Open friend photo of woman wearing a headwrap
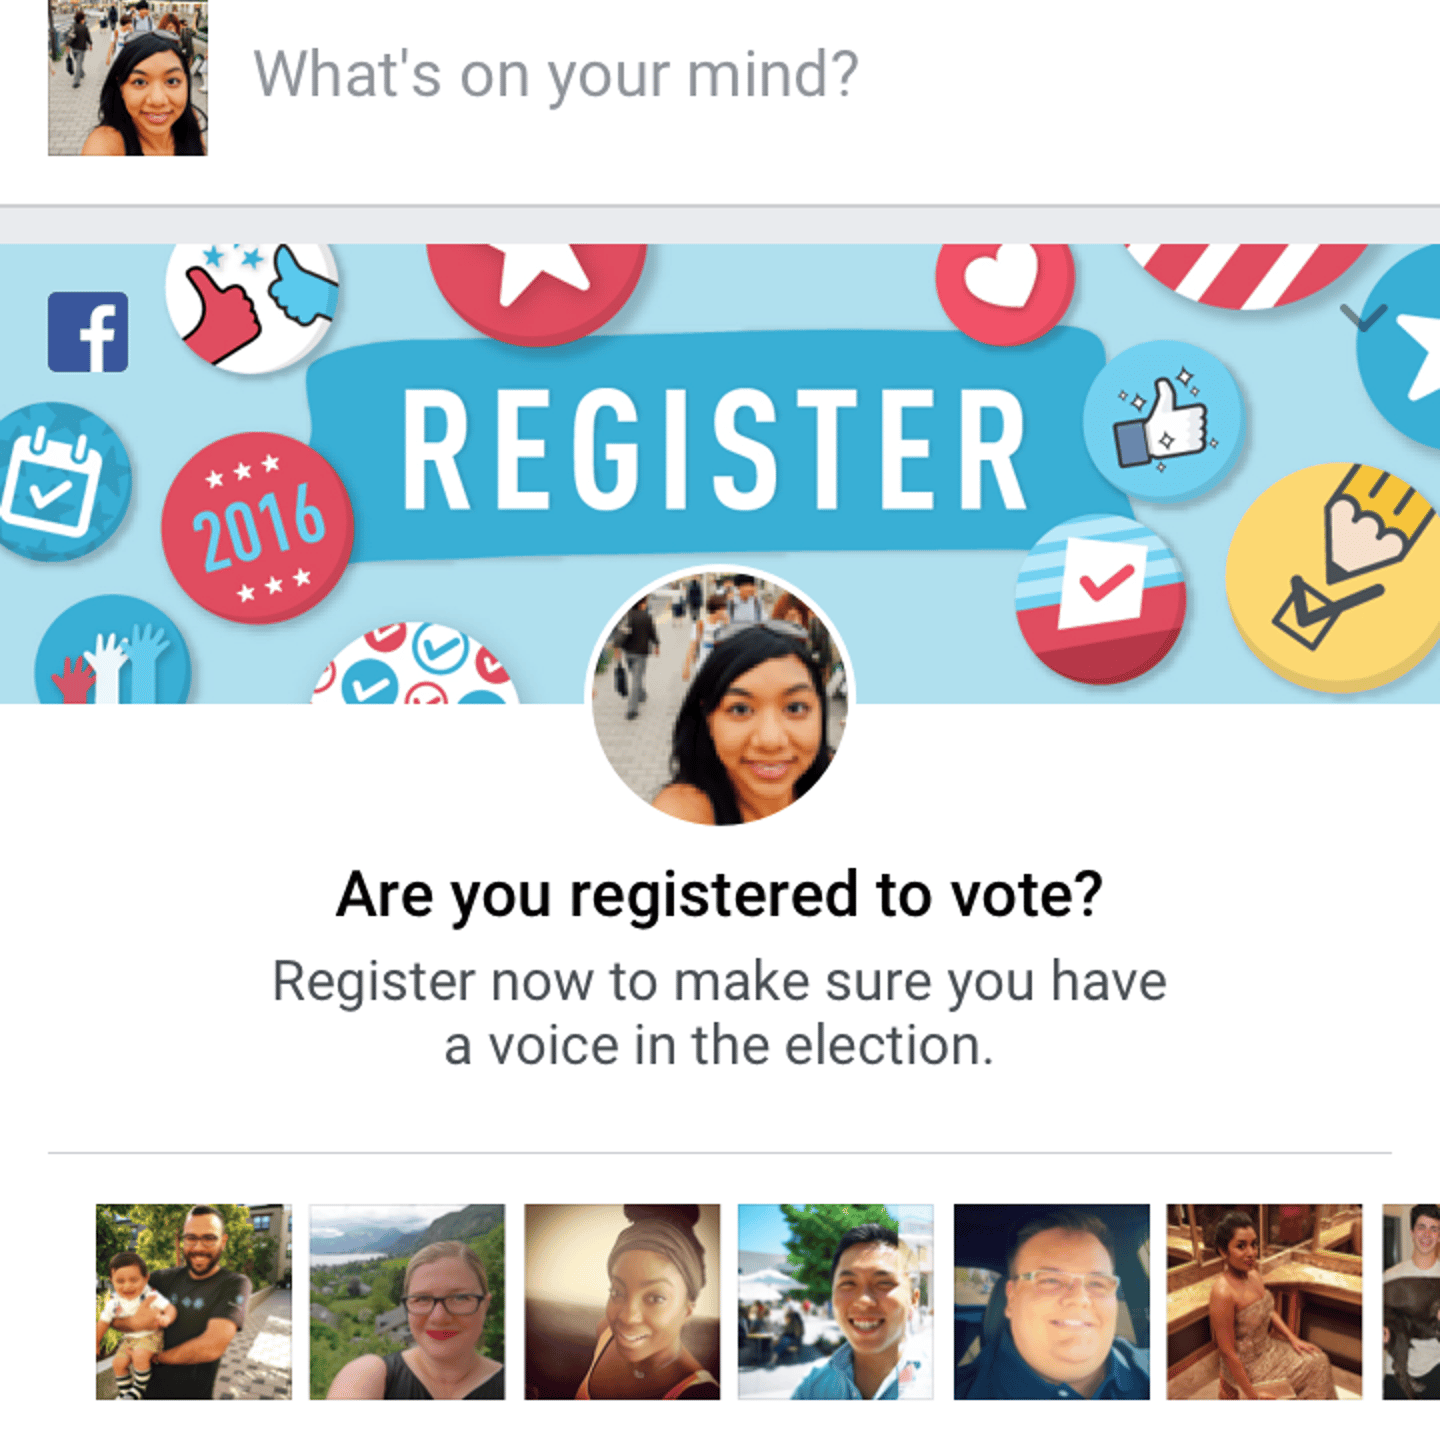This screenshot has height=1440, width=1440. pos(622,1301)
